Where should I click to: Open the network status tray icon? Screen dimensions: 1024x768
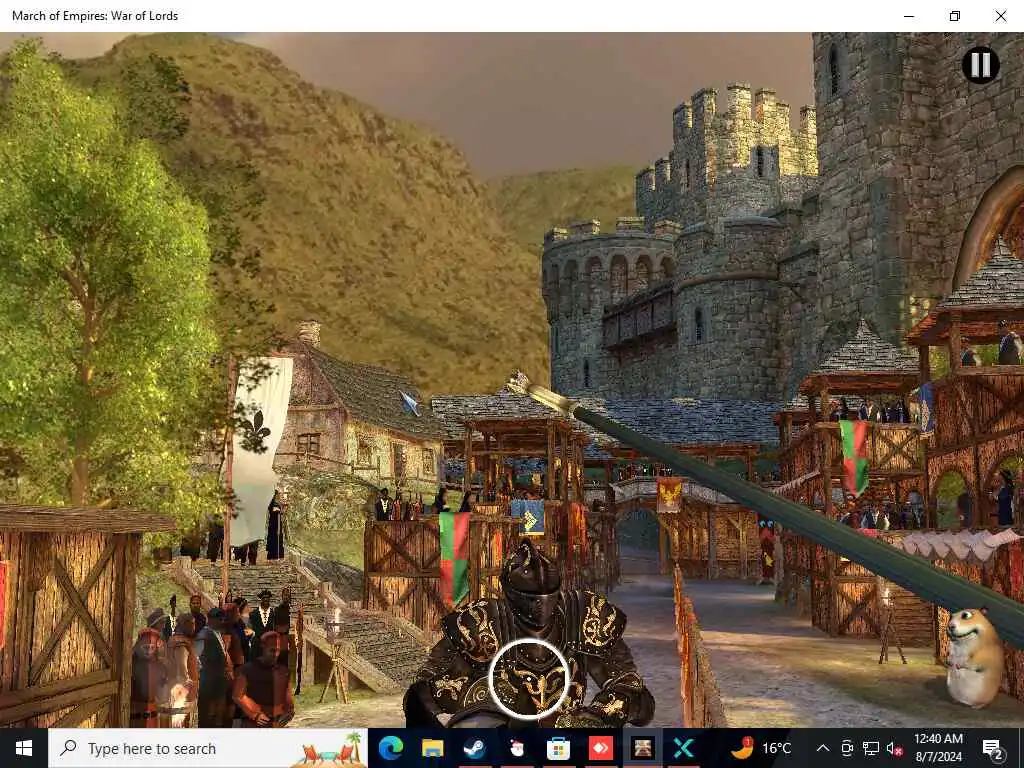click(871, 748)
